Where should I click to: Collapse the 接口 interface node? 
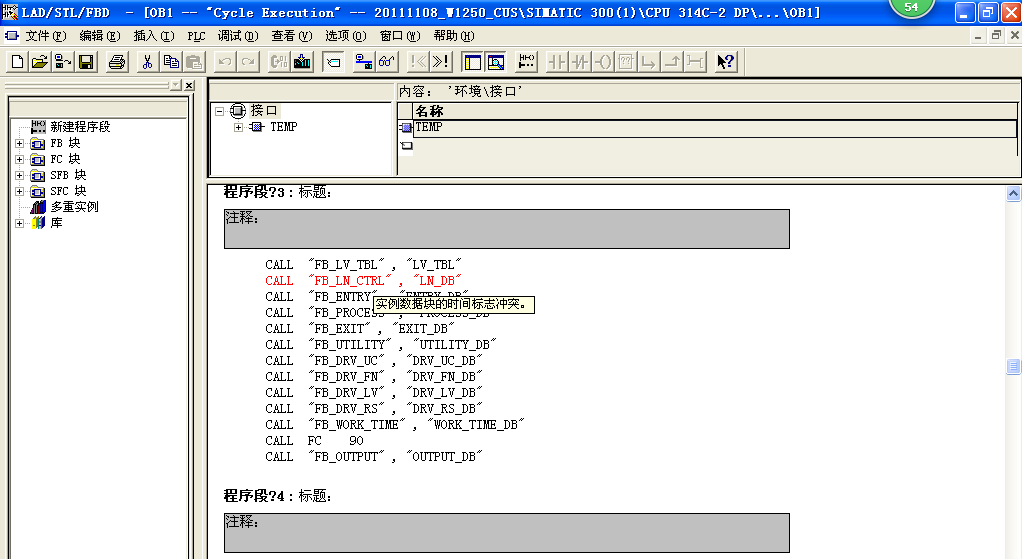(x=220, y=111)
